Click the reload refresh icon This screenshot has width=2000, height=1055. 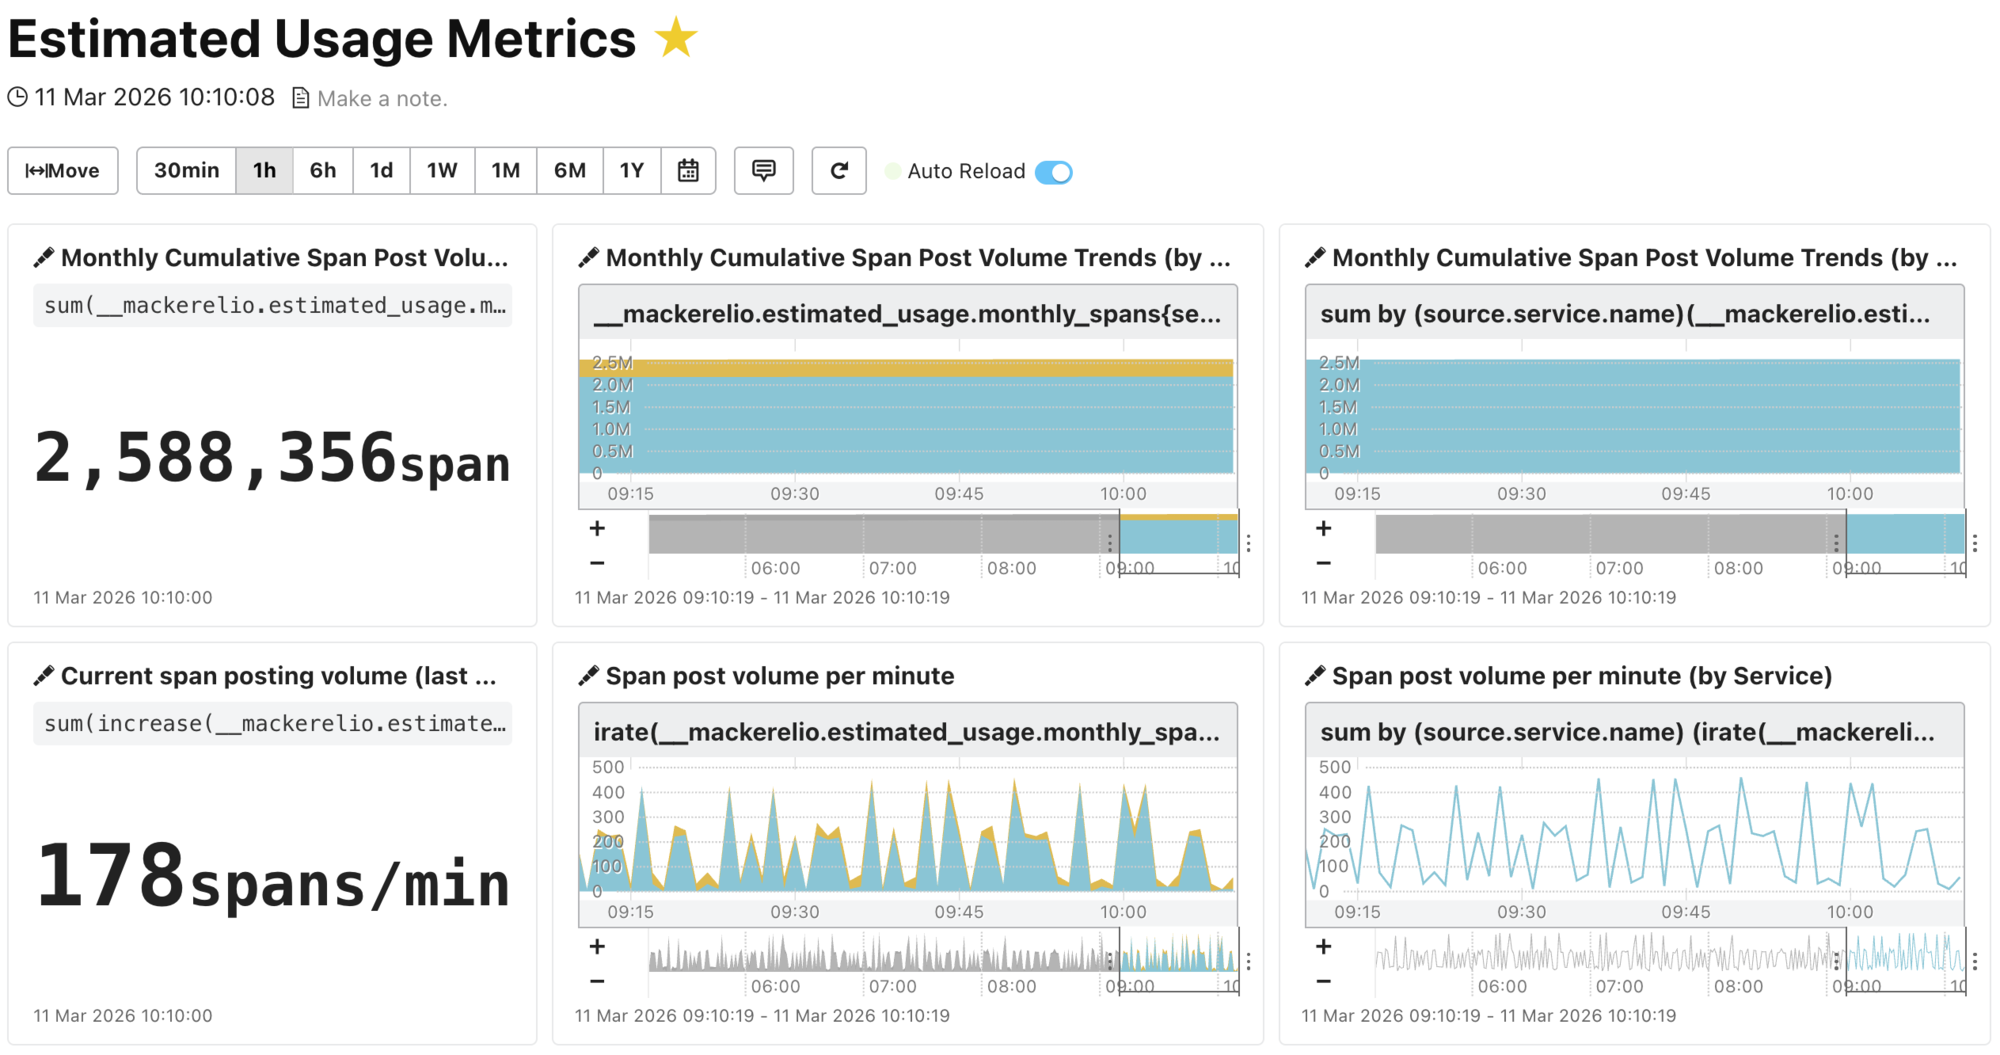tap(839, 171)
